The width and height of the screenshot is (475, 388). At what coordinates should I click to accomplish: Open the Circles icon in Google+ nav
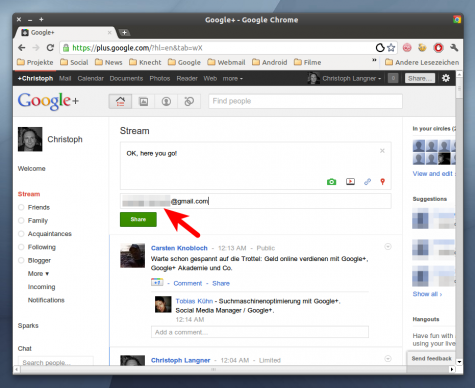pos(189,101)
